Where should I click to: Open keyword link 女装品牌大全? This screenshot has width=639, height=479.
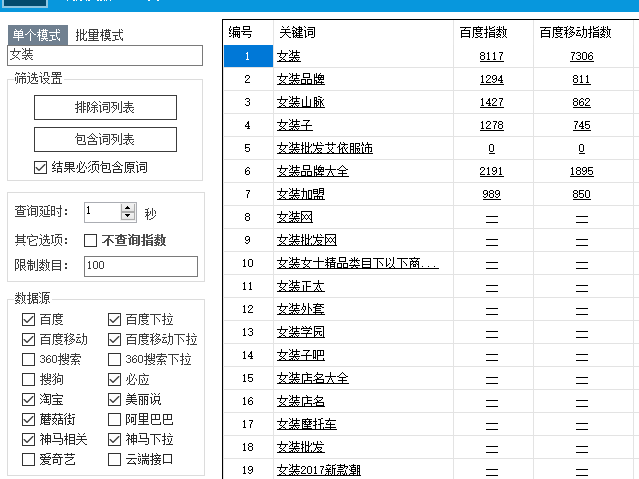coord(313,171)
